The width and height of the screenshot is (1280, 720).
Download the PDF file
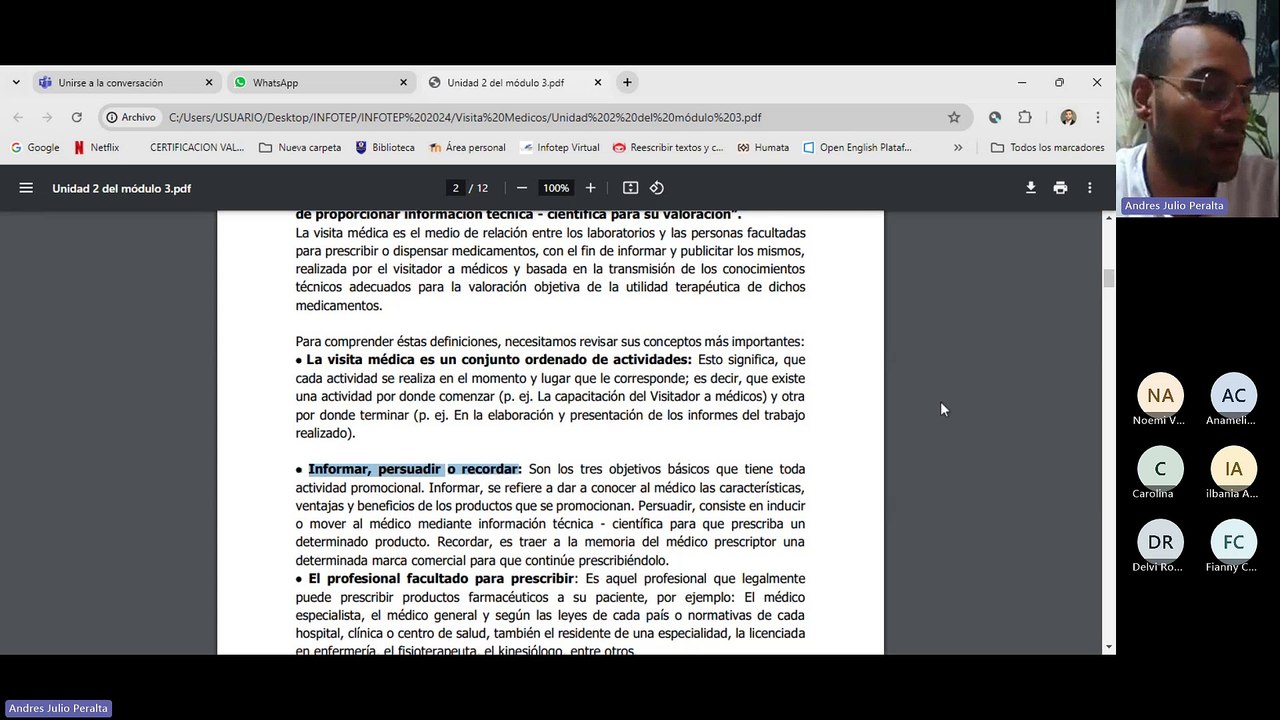(1031, 188)
